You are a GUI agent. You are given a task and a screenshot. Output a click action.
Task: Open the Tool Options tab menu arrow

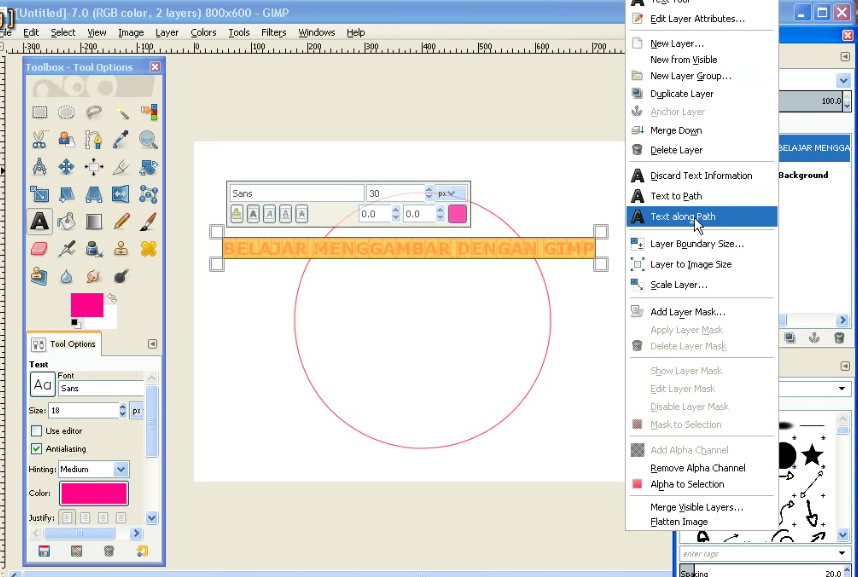[152, 344]
